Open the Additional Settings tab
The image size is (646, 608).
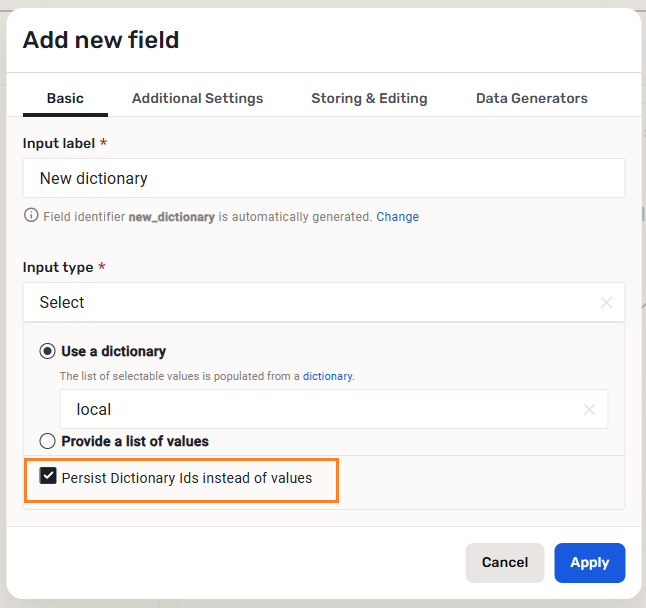pyautogui.click(x=197, y=98)
